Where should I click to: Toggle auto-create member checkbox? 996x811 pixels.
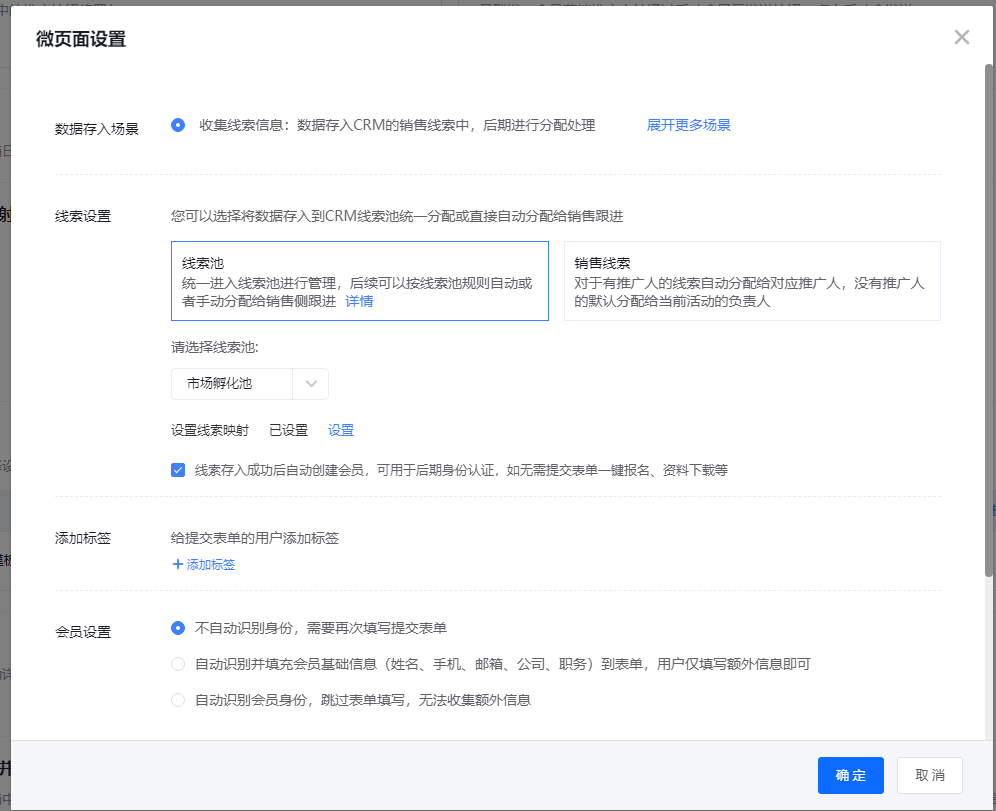(178, 470)
